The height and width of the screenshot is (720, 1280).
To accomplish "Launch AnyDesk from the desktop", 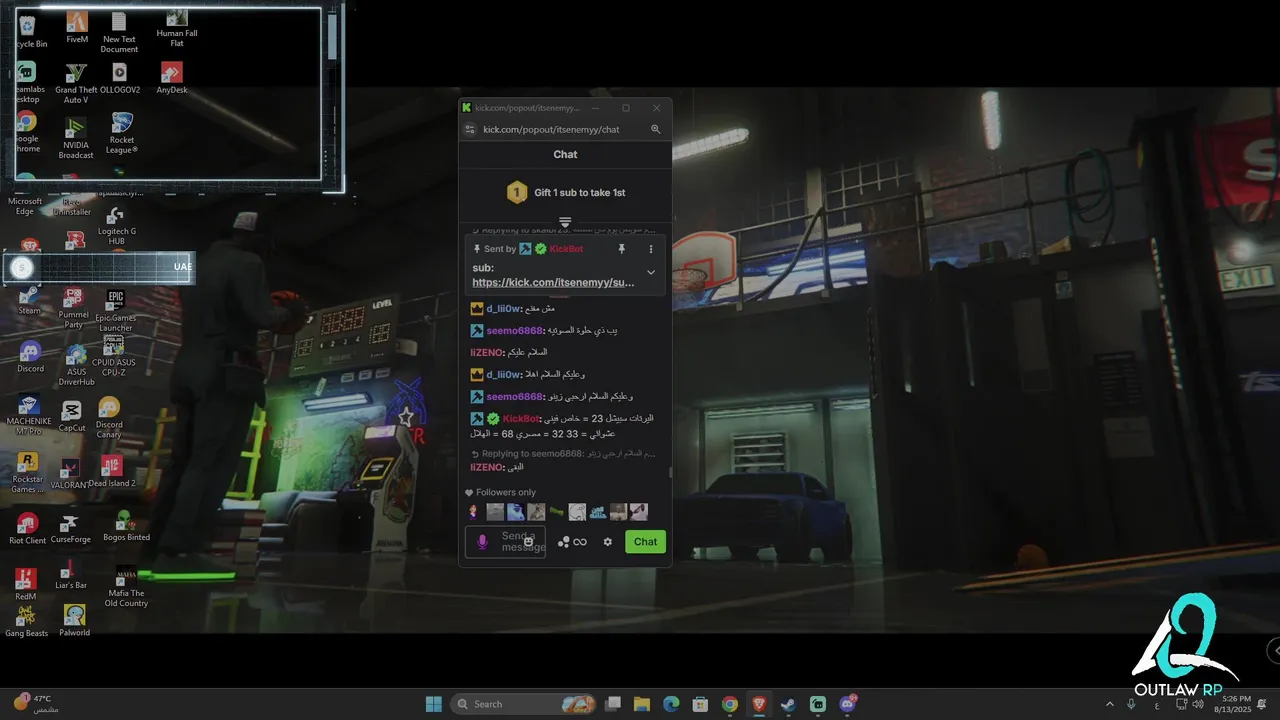I will coord(172,78).
